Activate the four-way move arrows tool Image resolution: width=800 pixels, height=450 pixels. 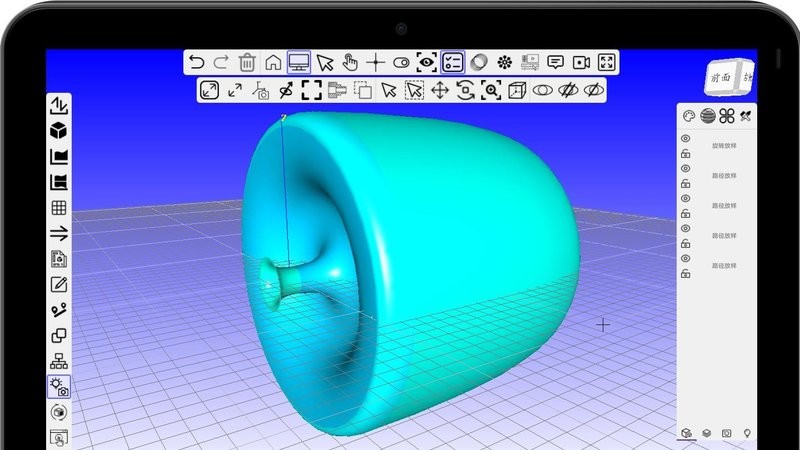(440, 90)
